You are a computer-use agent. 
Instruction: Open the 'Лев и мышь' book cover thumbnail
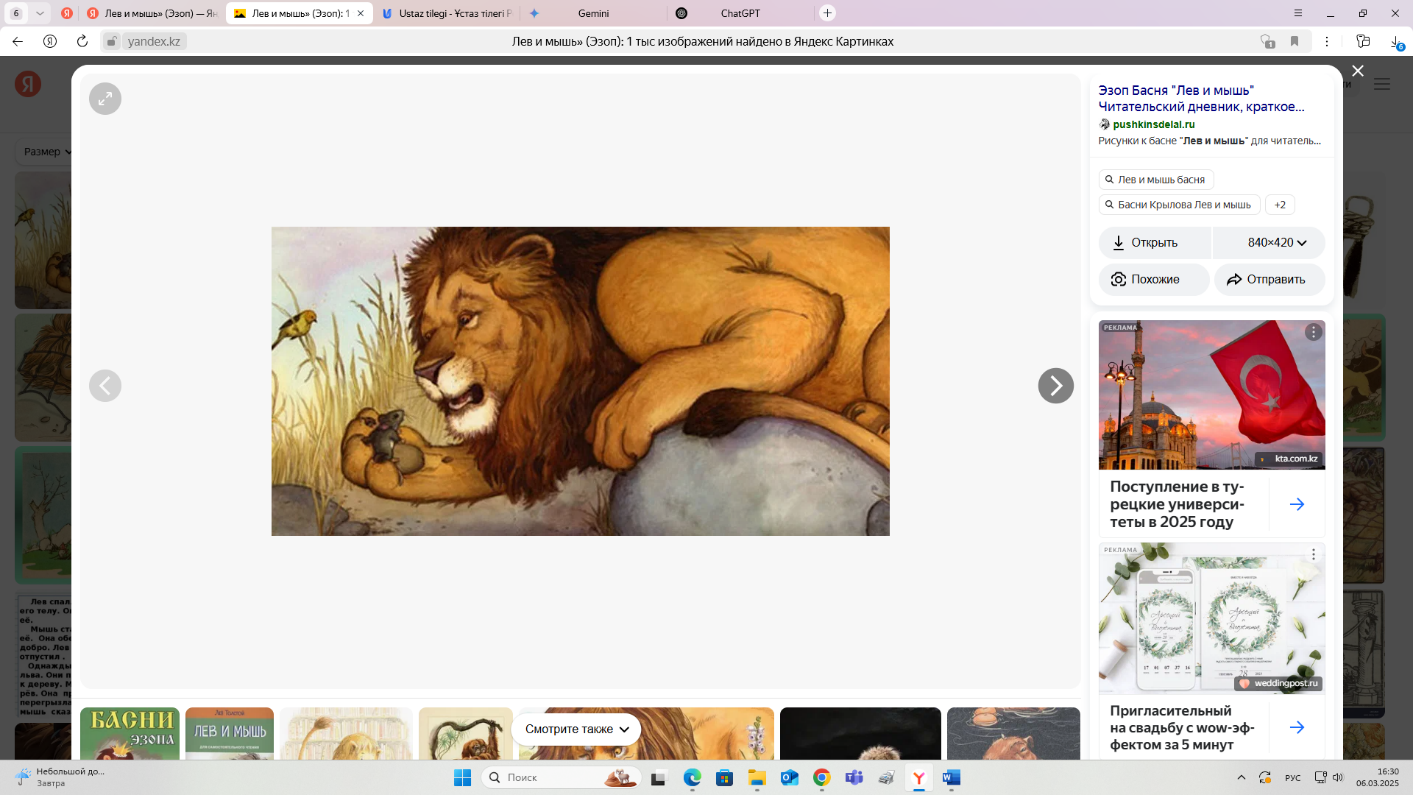pos(229,733)
